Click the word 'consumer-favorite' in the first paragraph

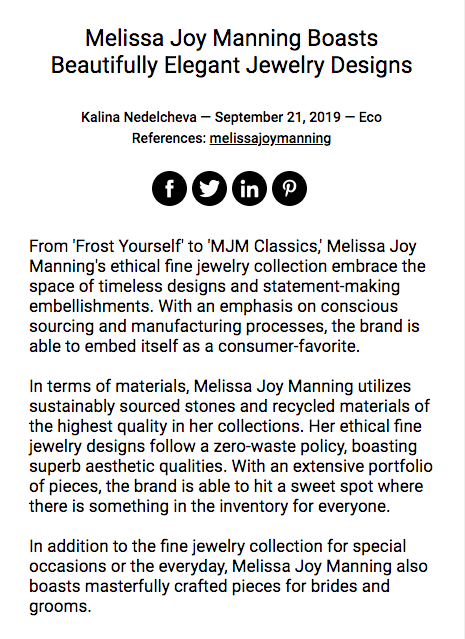[x=289, y=346]
